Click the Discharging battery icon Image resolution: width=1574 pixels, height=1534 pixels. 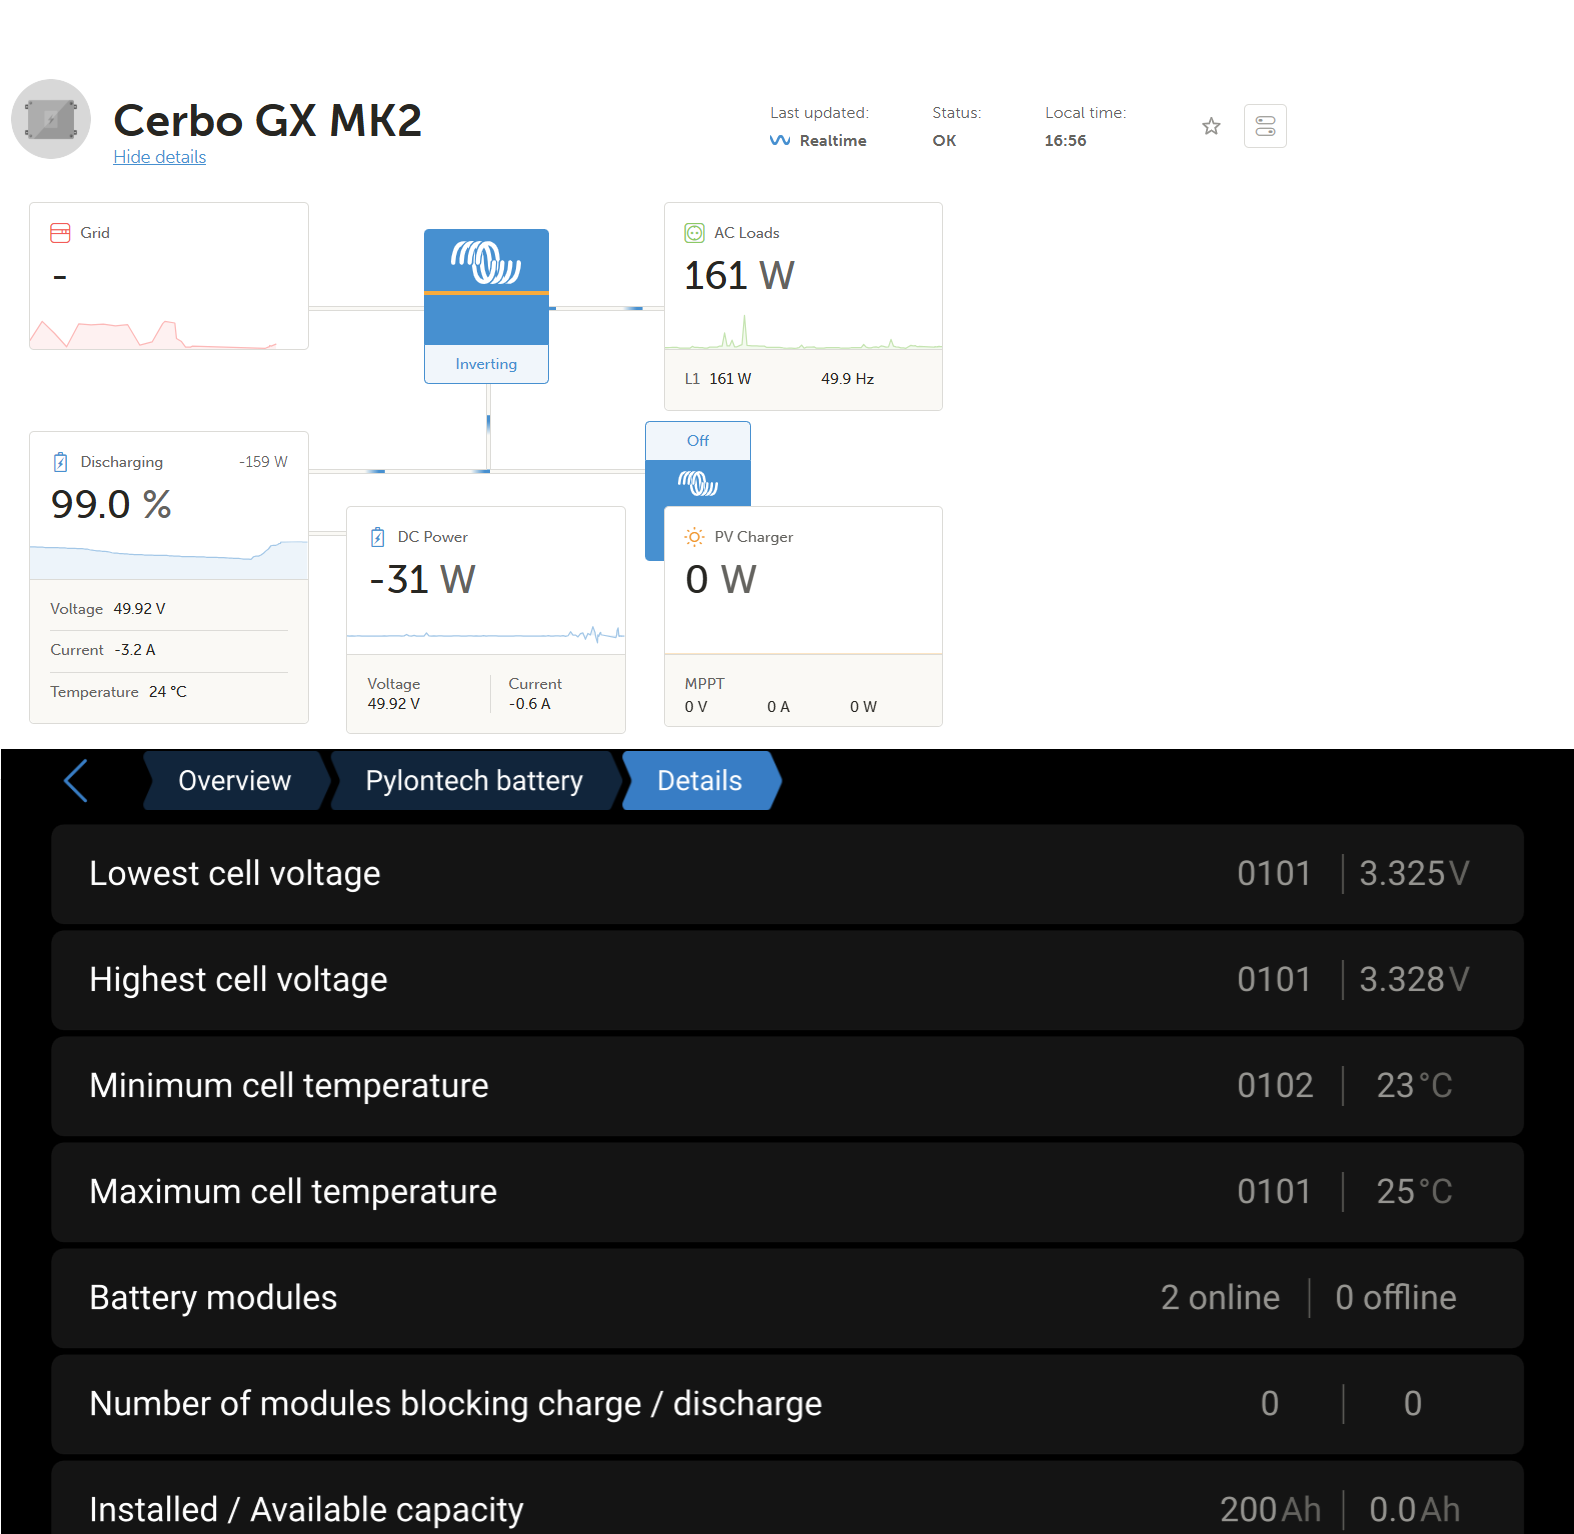61,462
